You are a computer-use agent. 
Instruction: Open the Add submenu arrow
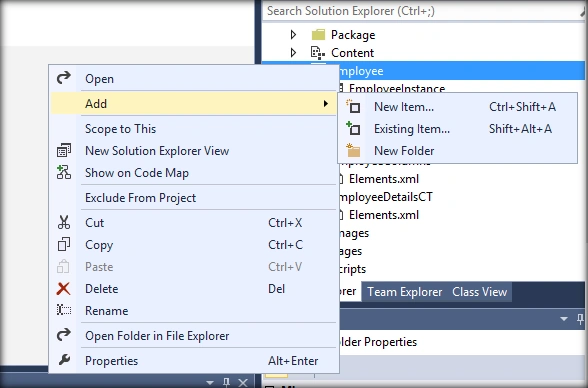point(326,103)
